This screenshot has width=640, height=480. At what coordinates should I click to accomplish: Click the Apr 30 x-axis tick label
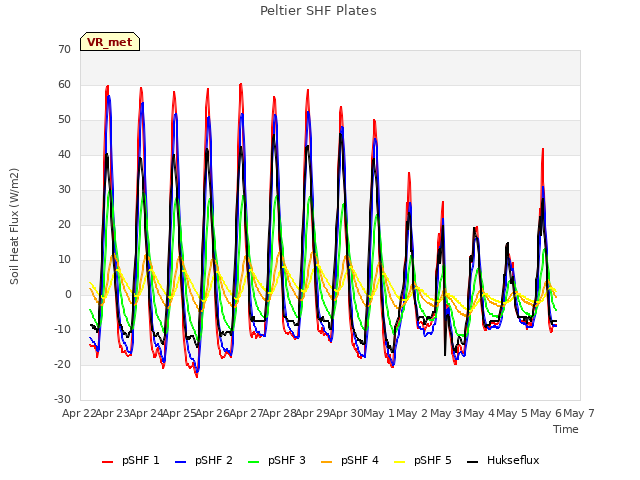(x=346, y=413)
